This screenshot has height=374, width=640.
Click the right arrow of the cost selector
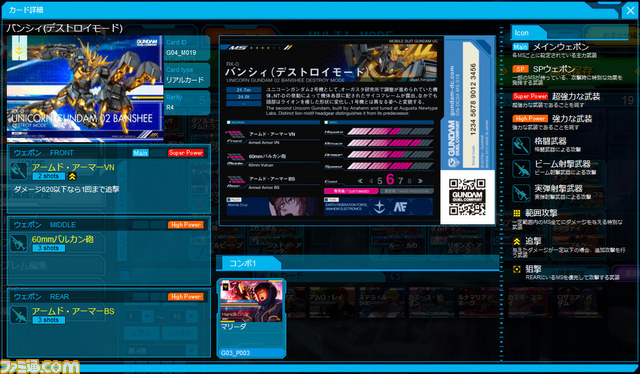pyautogui.click(x=420, y=180)
